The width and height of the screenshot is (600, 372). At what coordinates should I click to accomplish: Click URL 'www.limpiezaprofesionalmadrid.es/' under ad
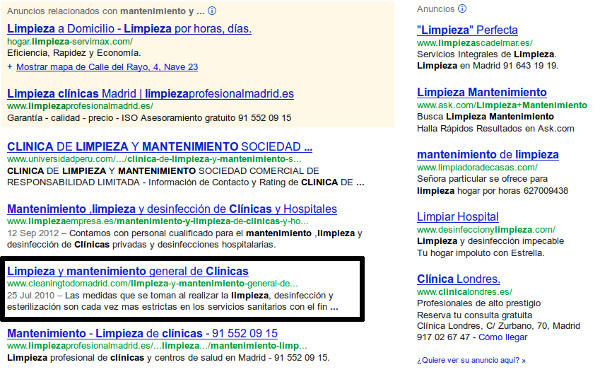(80, 106)
